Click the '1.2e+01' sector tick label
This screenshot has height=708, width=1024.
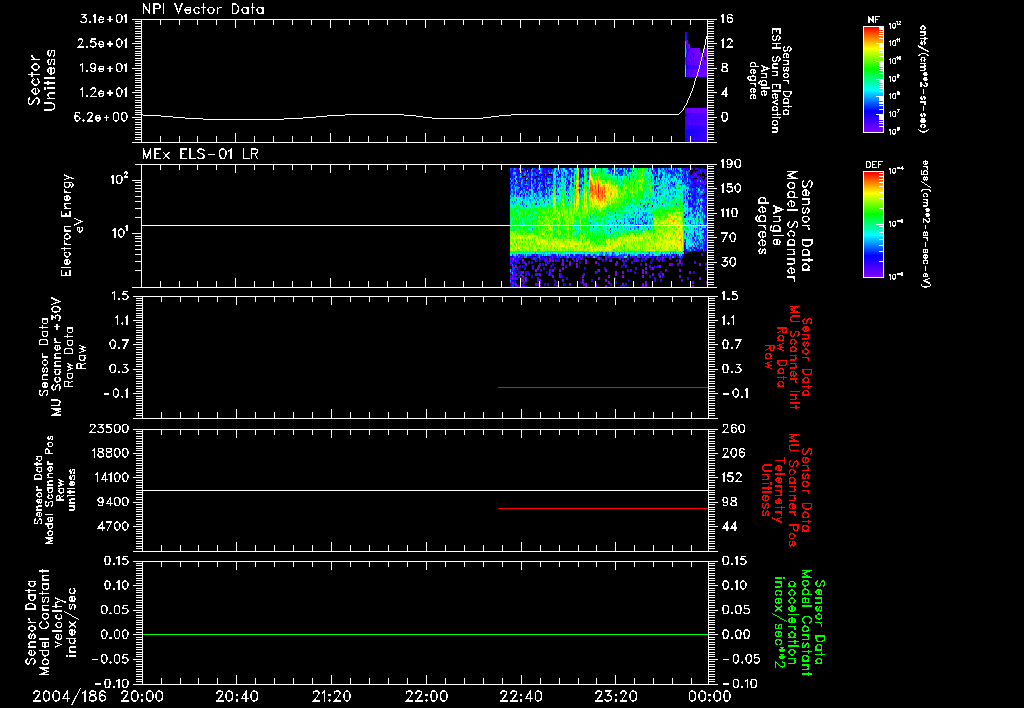(x=104, y=93)
